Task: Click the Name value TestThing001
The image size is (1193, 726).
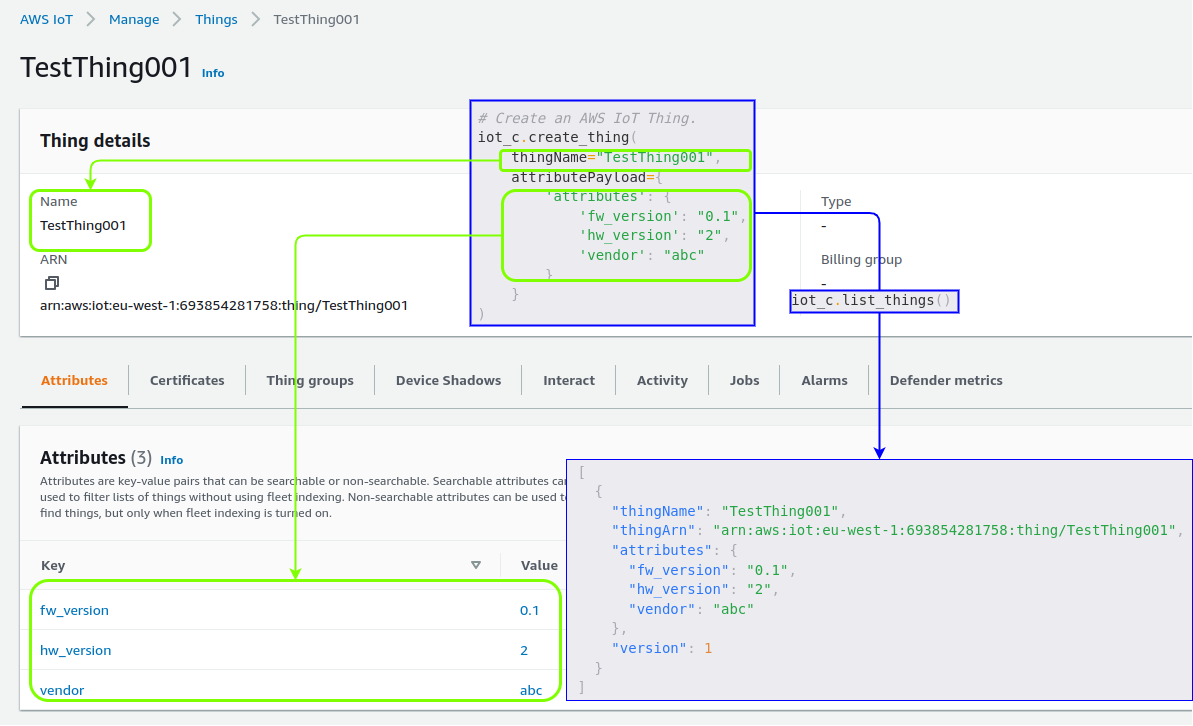Action: point(83,226)
